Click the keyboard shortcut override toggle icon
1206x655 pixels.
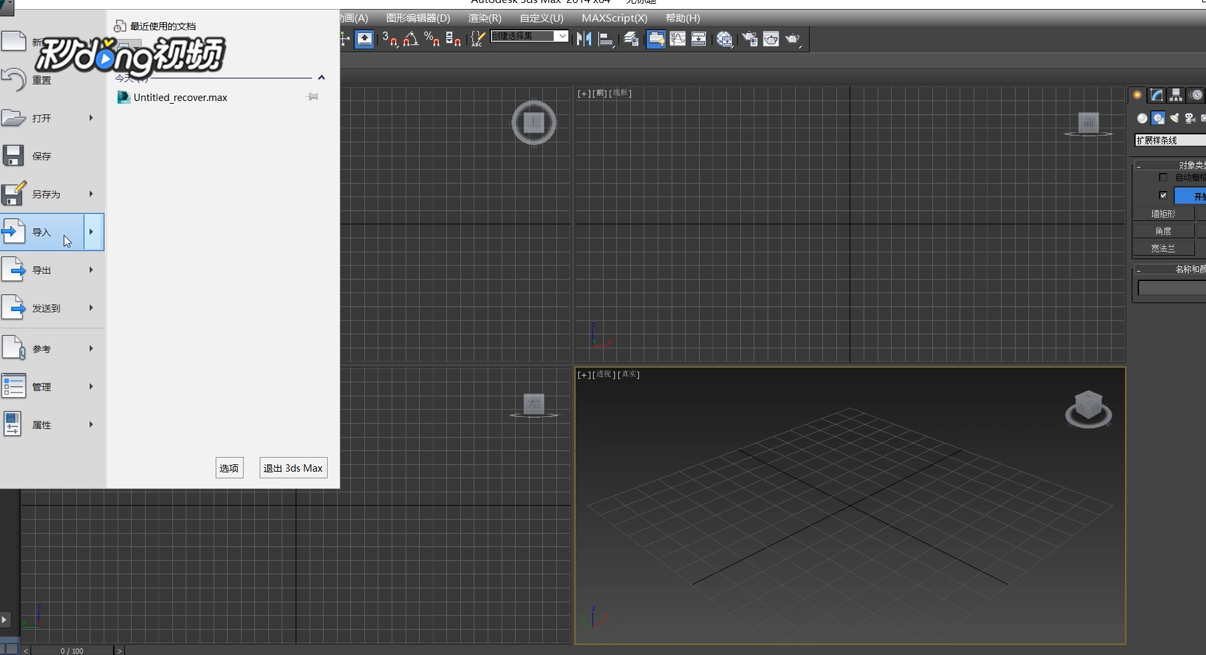[x=365, y=39]
